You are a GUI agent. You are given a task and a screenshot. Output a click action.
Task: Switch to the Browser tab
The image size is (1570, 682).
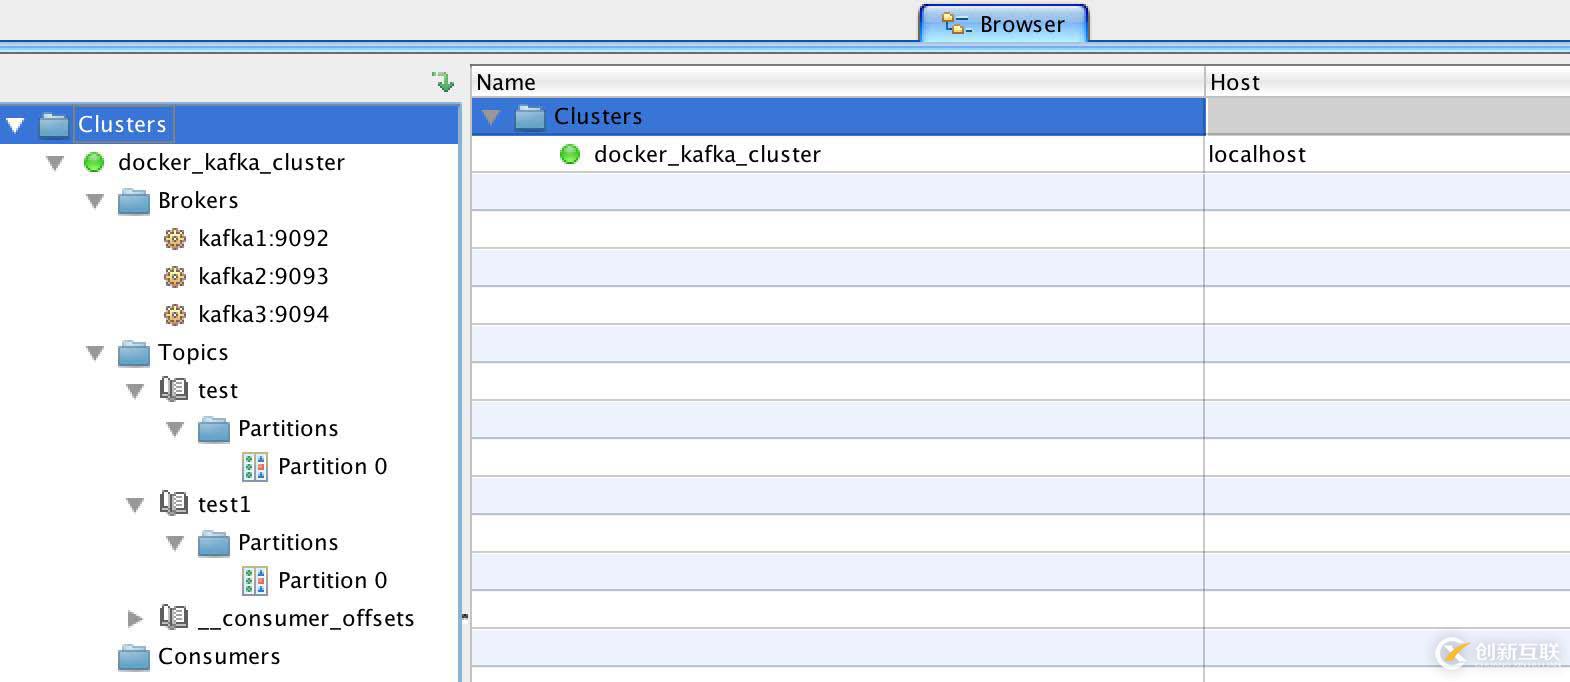(1004, 24)
